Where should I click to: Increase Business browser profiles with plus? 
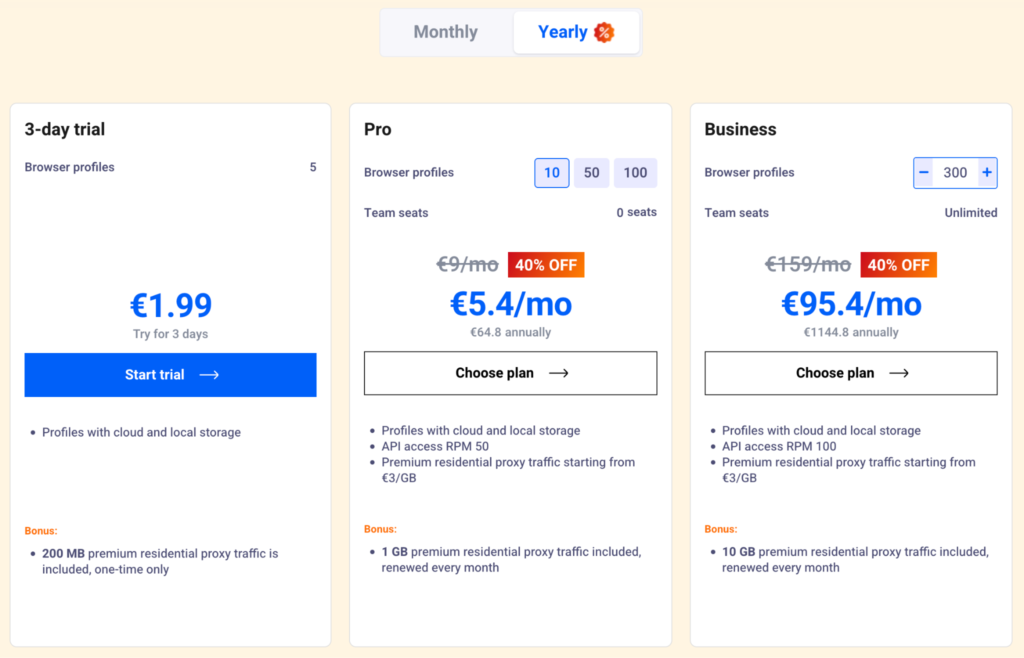[987, 172]
